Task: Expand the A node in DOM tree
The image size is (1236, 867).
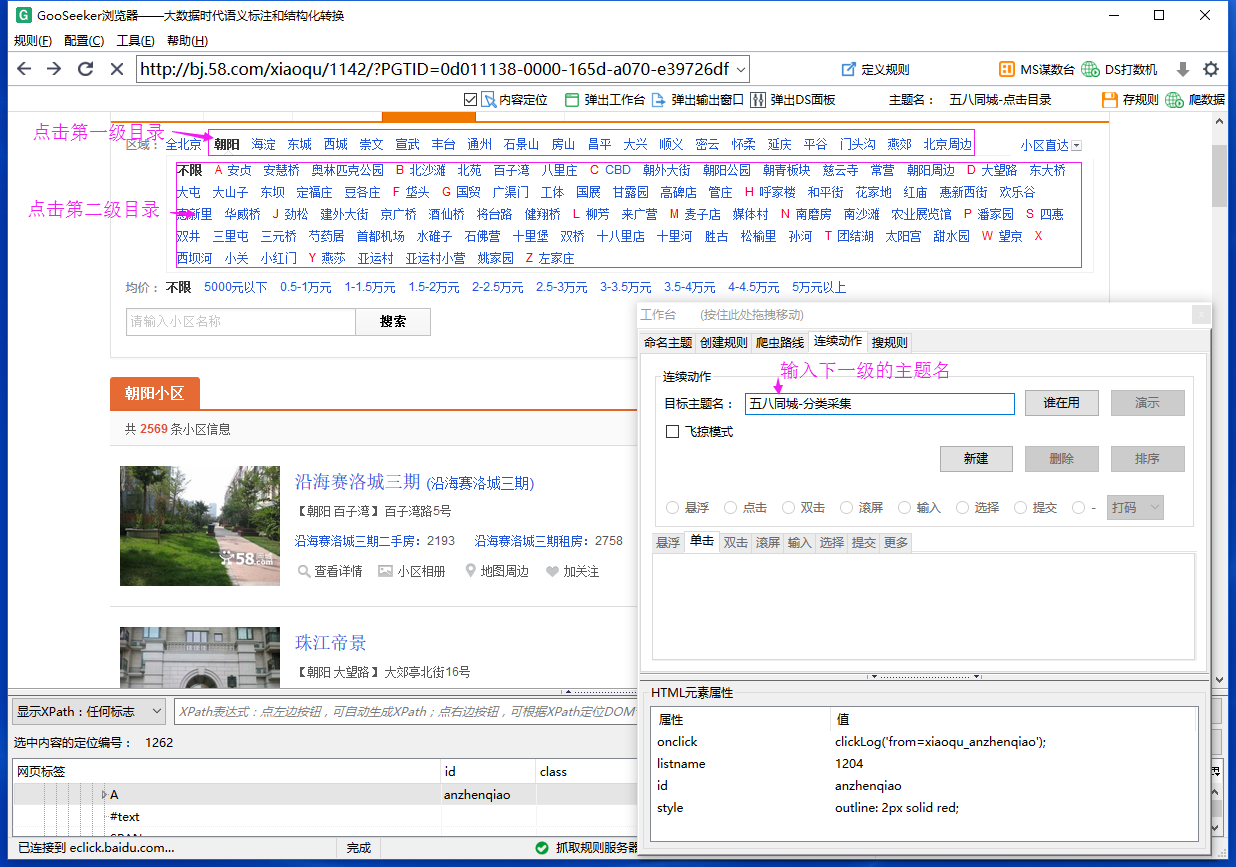Action: point(104,794)
